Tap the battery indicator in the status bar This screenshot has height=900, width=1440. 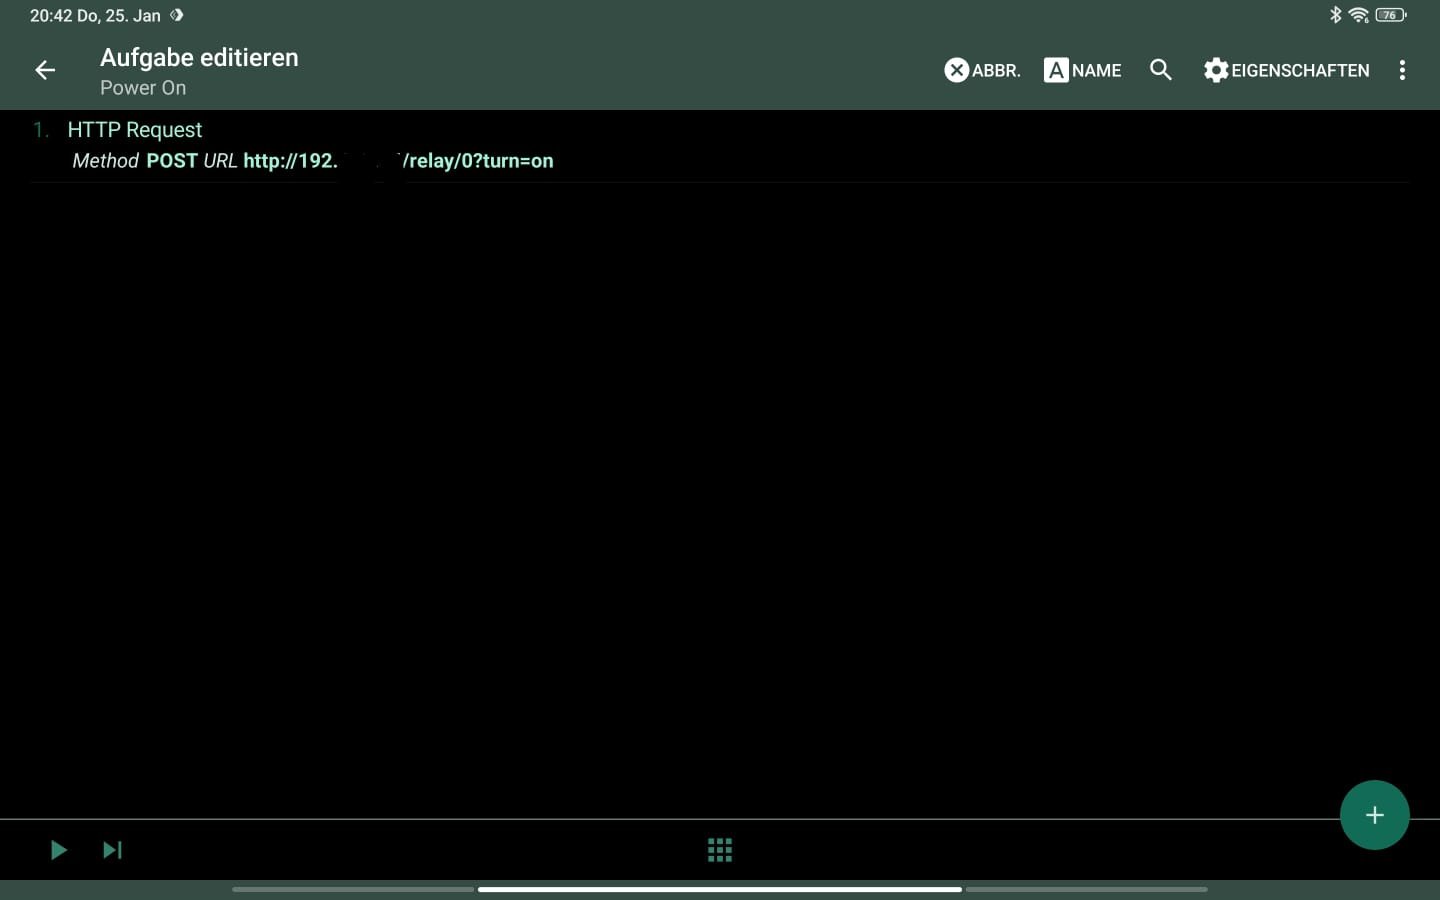point(1390,15)
